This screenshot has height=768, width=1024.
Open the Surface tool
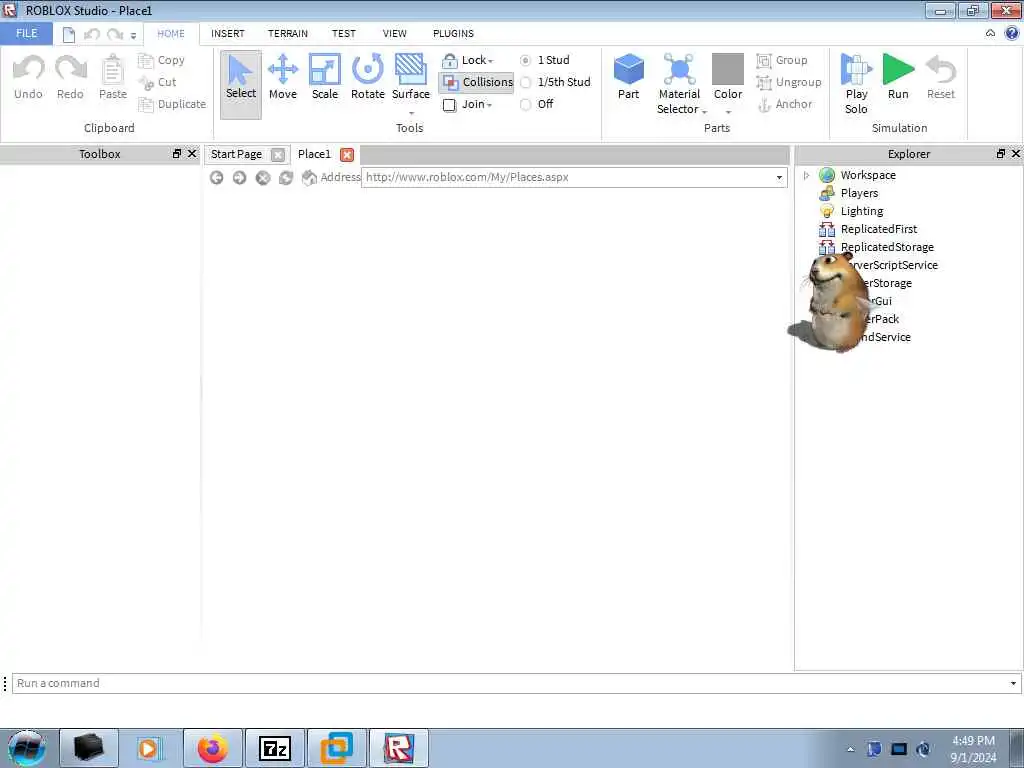tap(411, 77)
